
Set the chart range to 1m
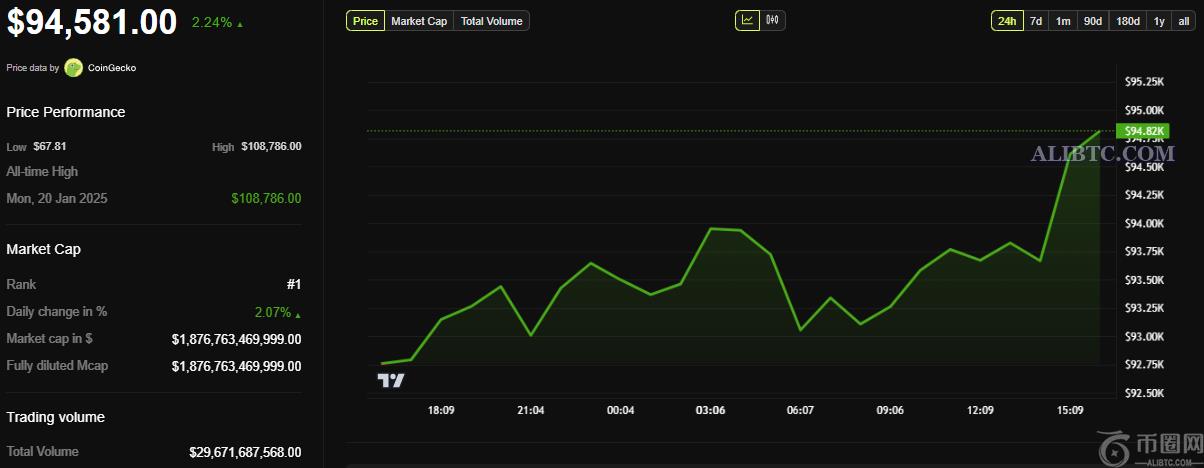(x=1063, y=21)
